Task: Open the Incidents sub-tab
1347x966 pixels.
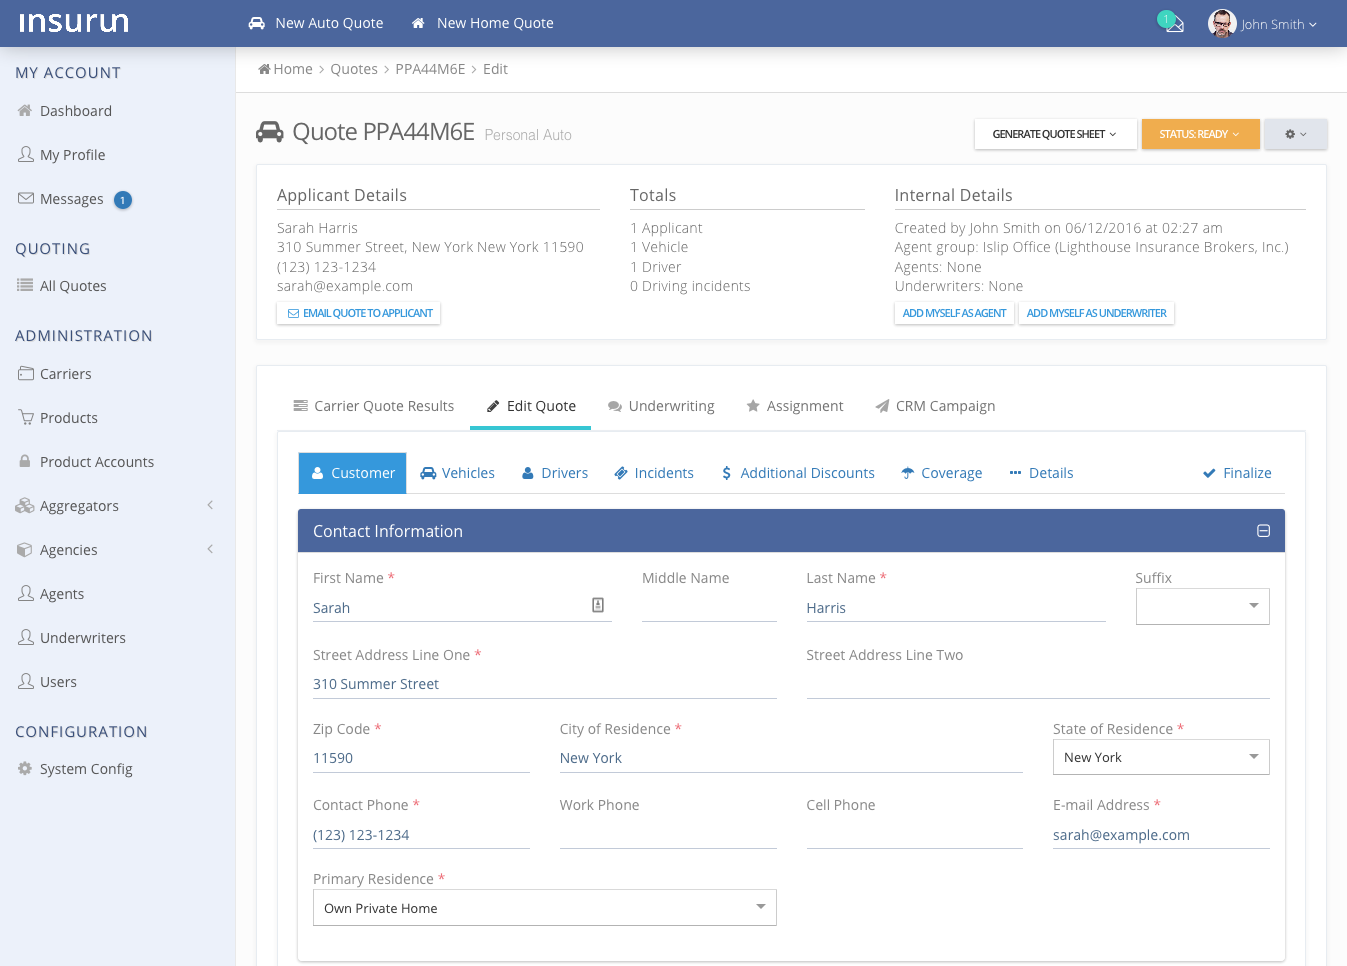Action: click(654, 473)
